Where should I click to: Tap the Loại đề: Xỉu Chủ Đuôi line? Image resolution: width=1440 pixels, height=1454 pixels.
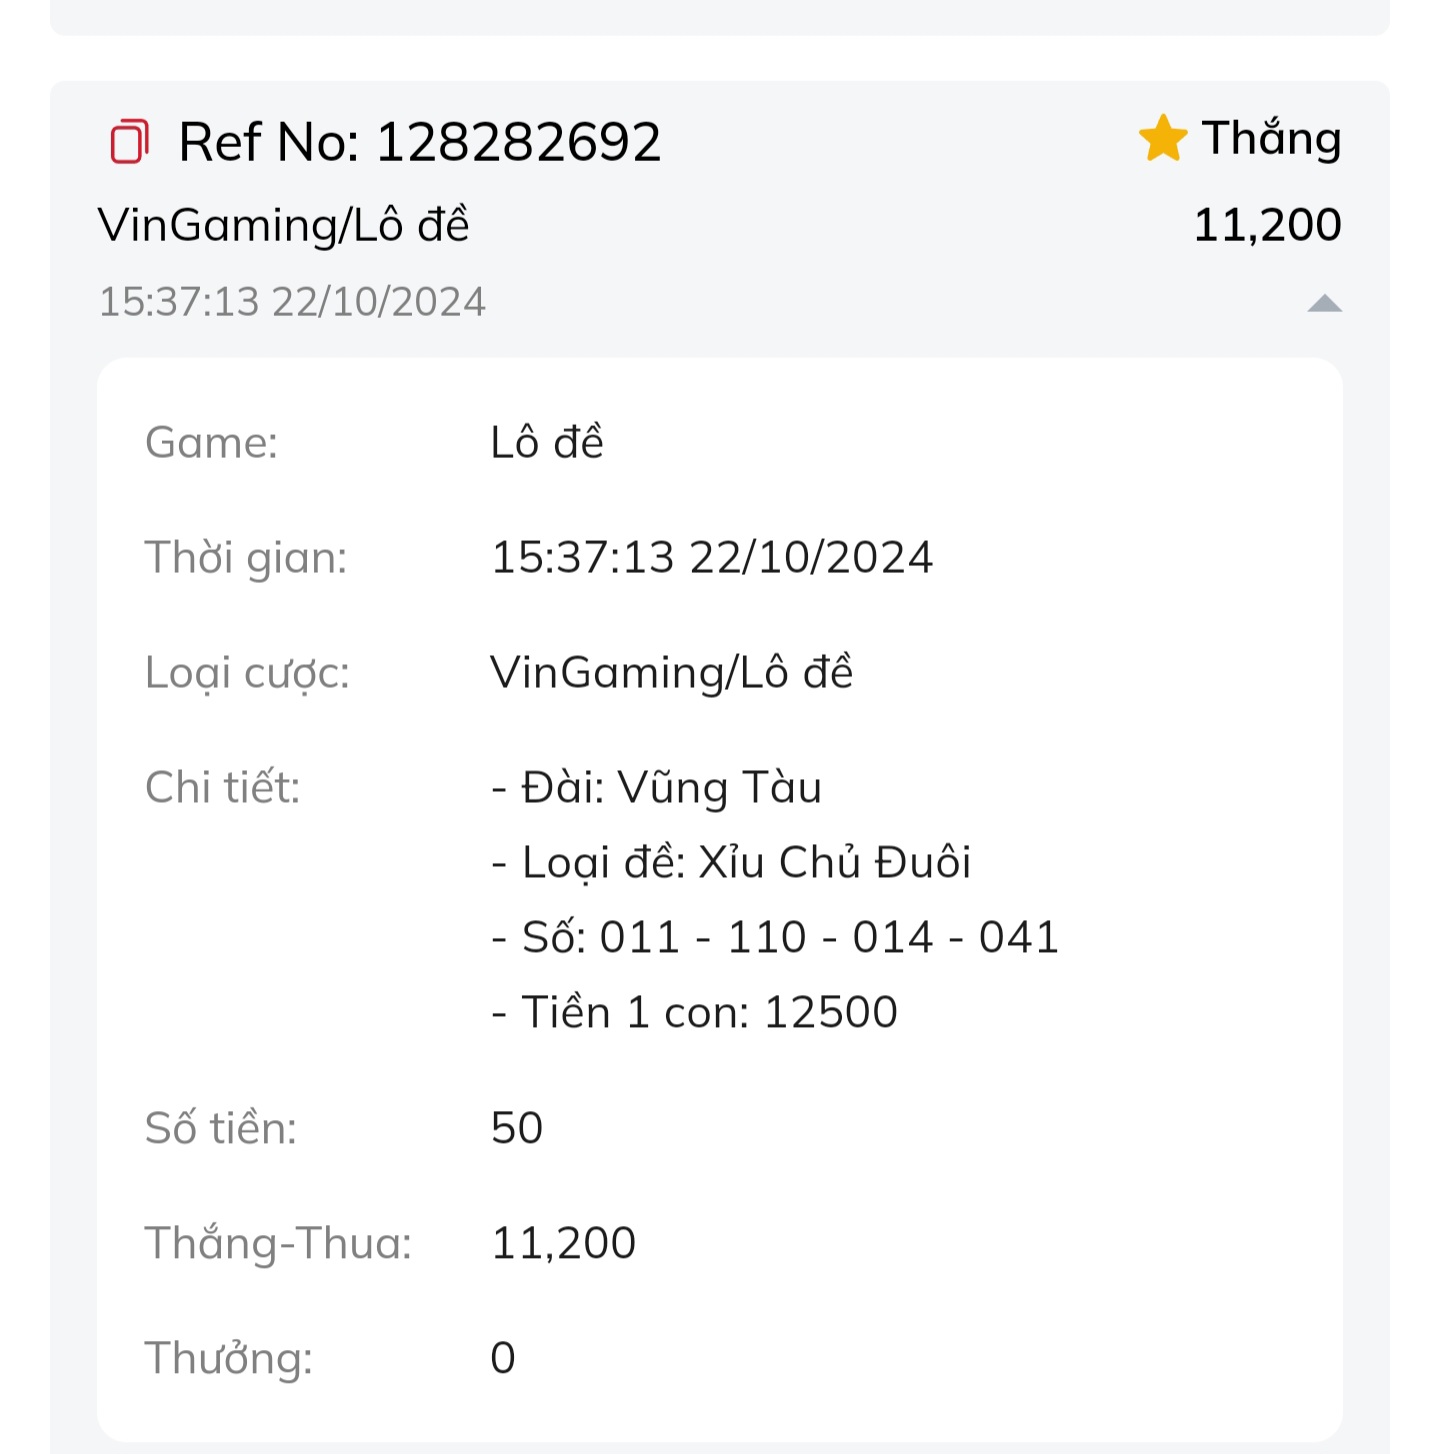click(731, 862)
